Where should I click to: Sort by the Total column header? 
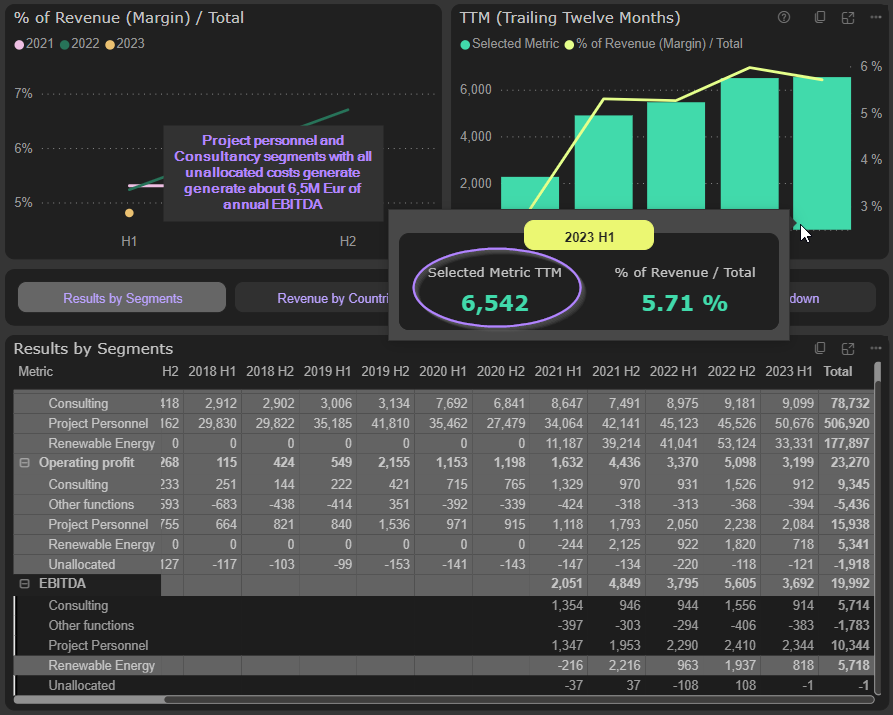coord(837,371)
